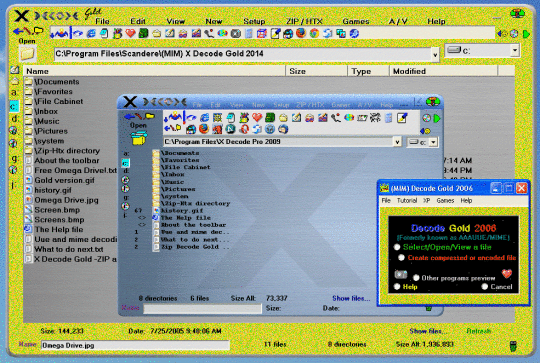Click the notepad pen icon in Pro 2009 toolbar

[402, 118]
